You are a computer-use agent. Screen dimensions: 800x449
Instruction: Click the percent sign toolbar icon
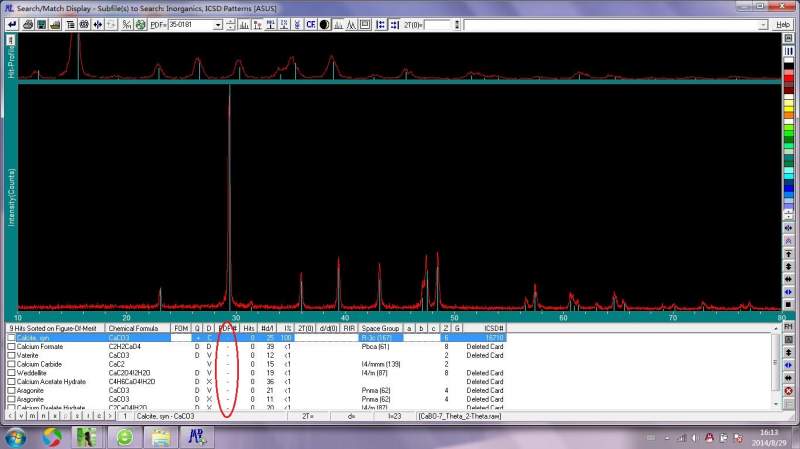tap(127, 24)
